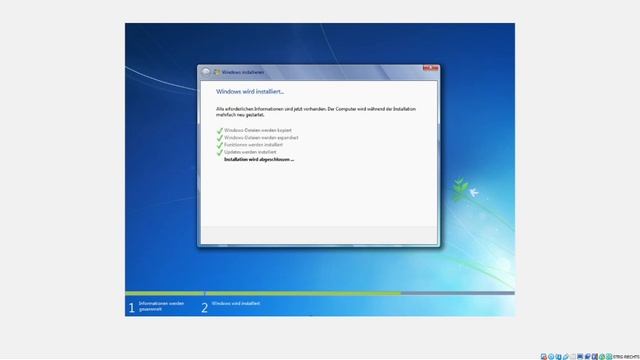The image size is (640, 360).
Task: Click the 'Informationen werden gesammelt' stage label
Action: click(x=161, y=306)
